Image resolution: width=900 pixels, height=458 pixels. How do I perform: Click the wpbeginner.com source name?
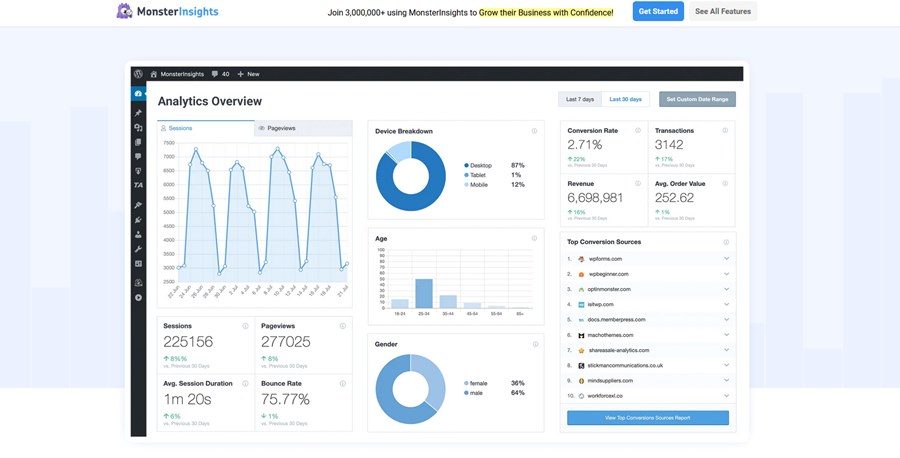[608, 274]
